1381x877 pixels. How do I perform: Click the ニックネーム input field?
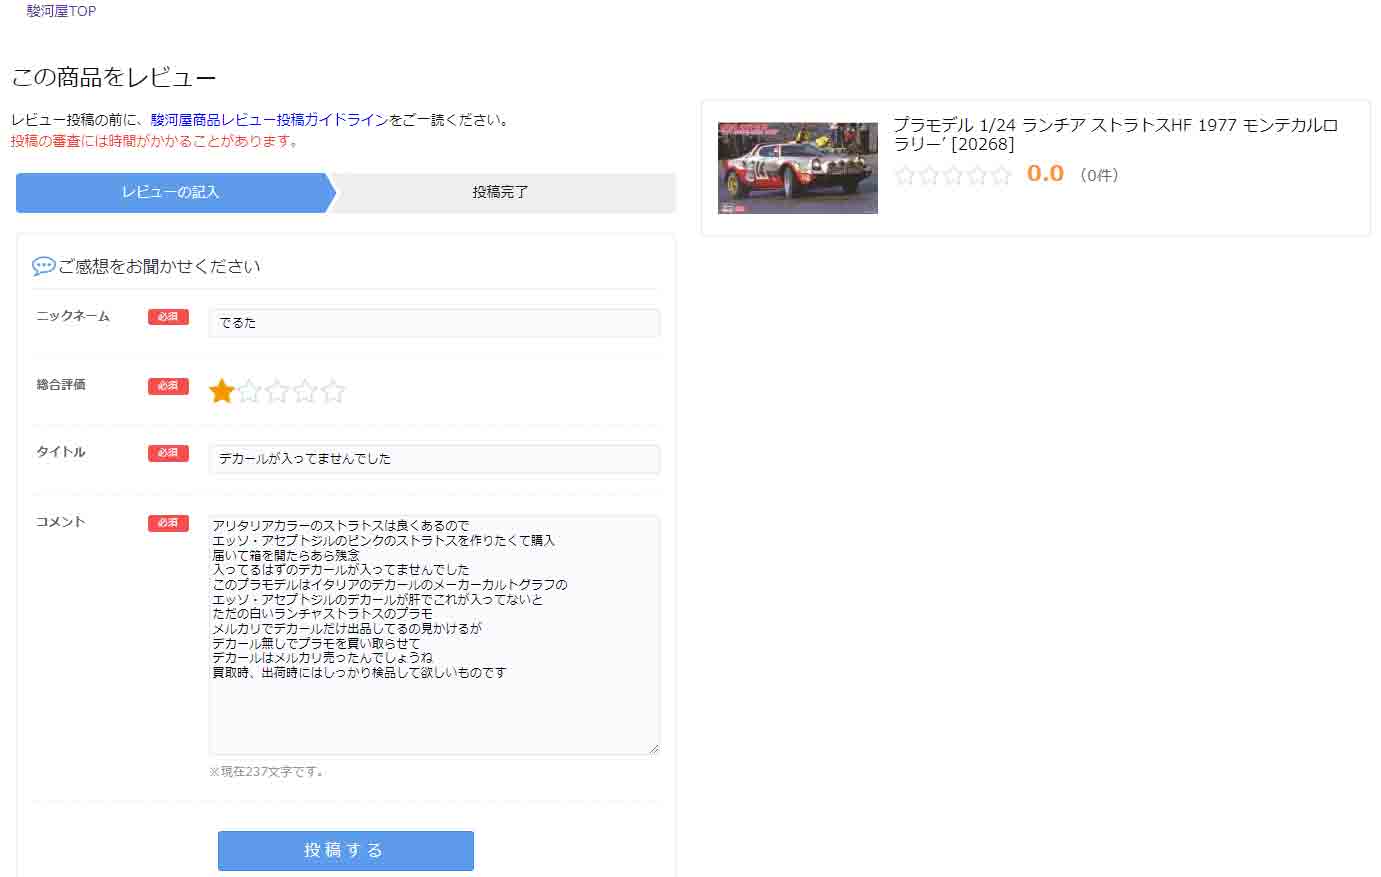(x=433, y=323)
